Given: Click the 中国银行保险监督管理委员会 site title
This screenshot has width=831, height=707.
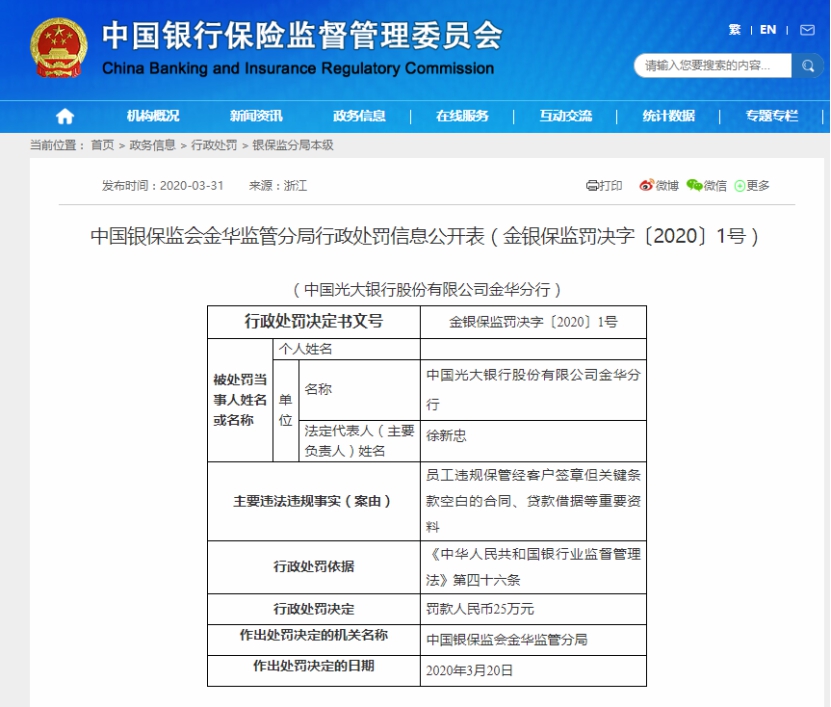Looking at the screenshot, I should click(x=302, y=36).
